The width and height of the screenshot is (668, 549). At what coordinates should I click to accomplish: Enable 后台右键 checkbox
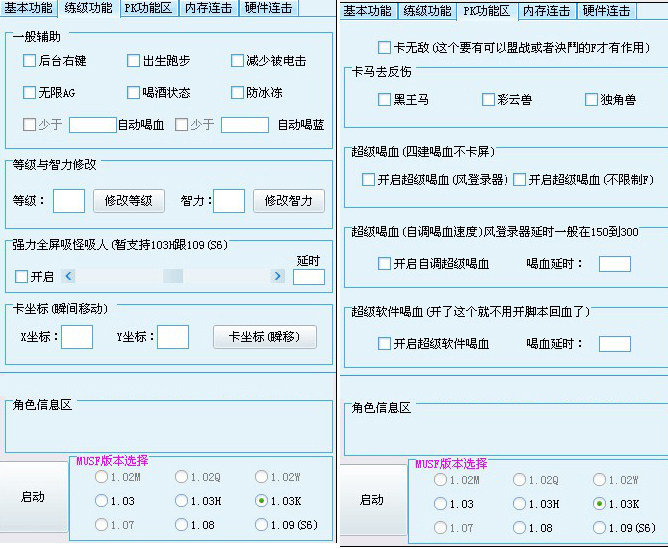pos(29,60)
